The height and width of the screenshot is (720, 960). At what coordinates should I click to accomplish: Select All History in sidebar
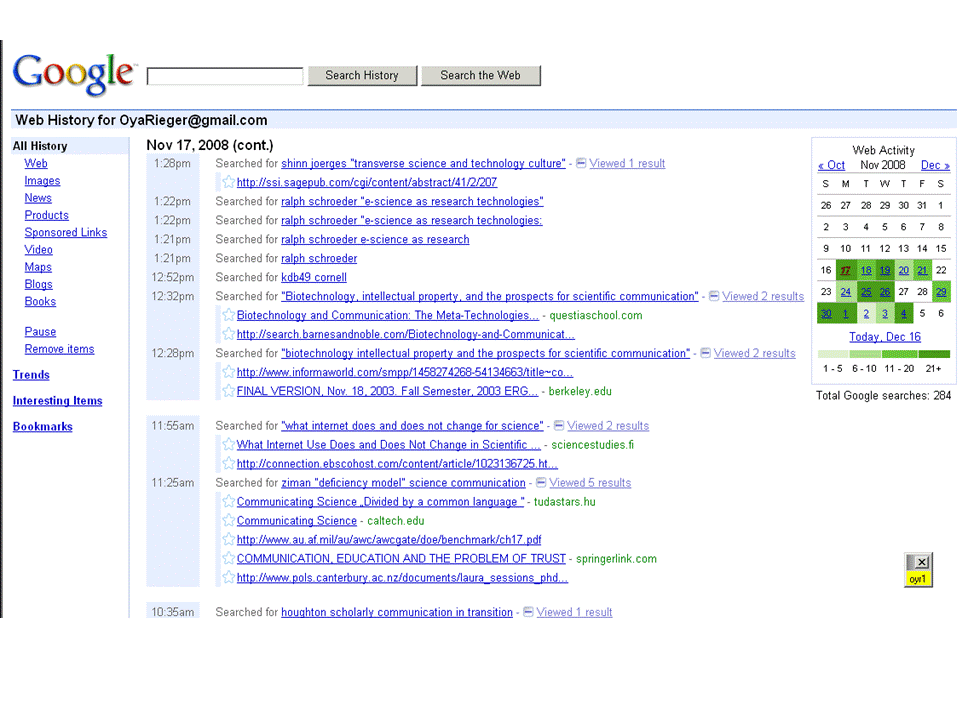coord(40,146)
